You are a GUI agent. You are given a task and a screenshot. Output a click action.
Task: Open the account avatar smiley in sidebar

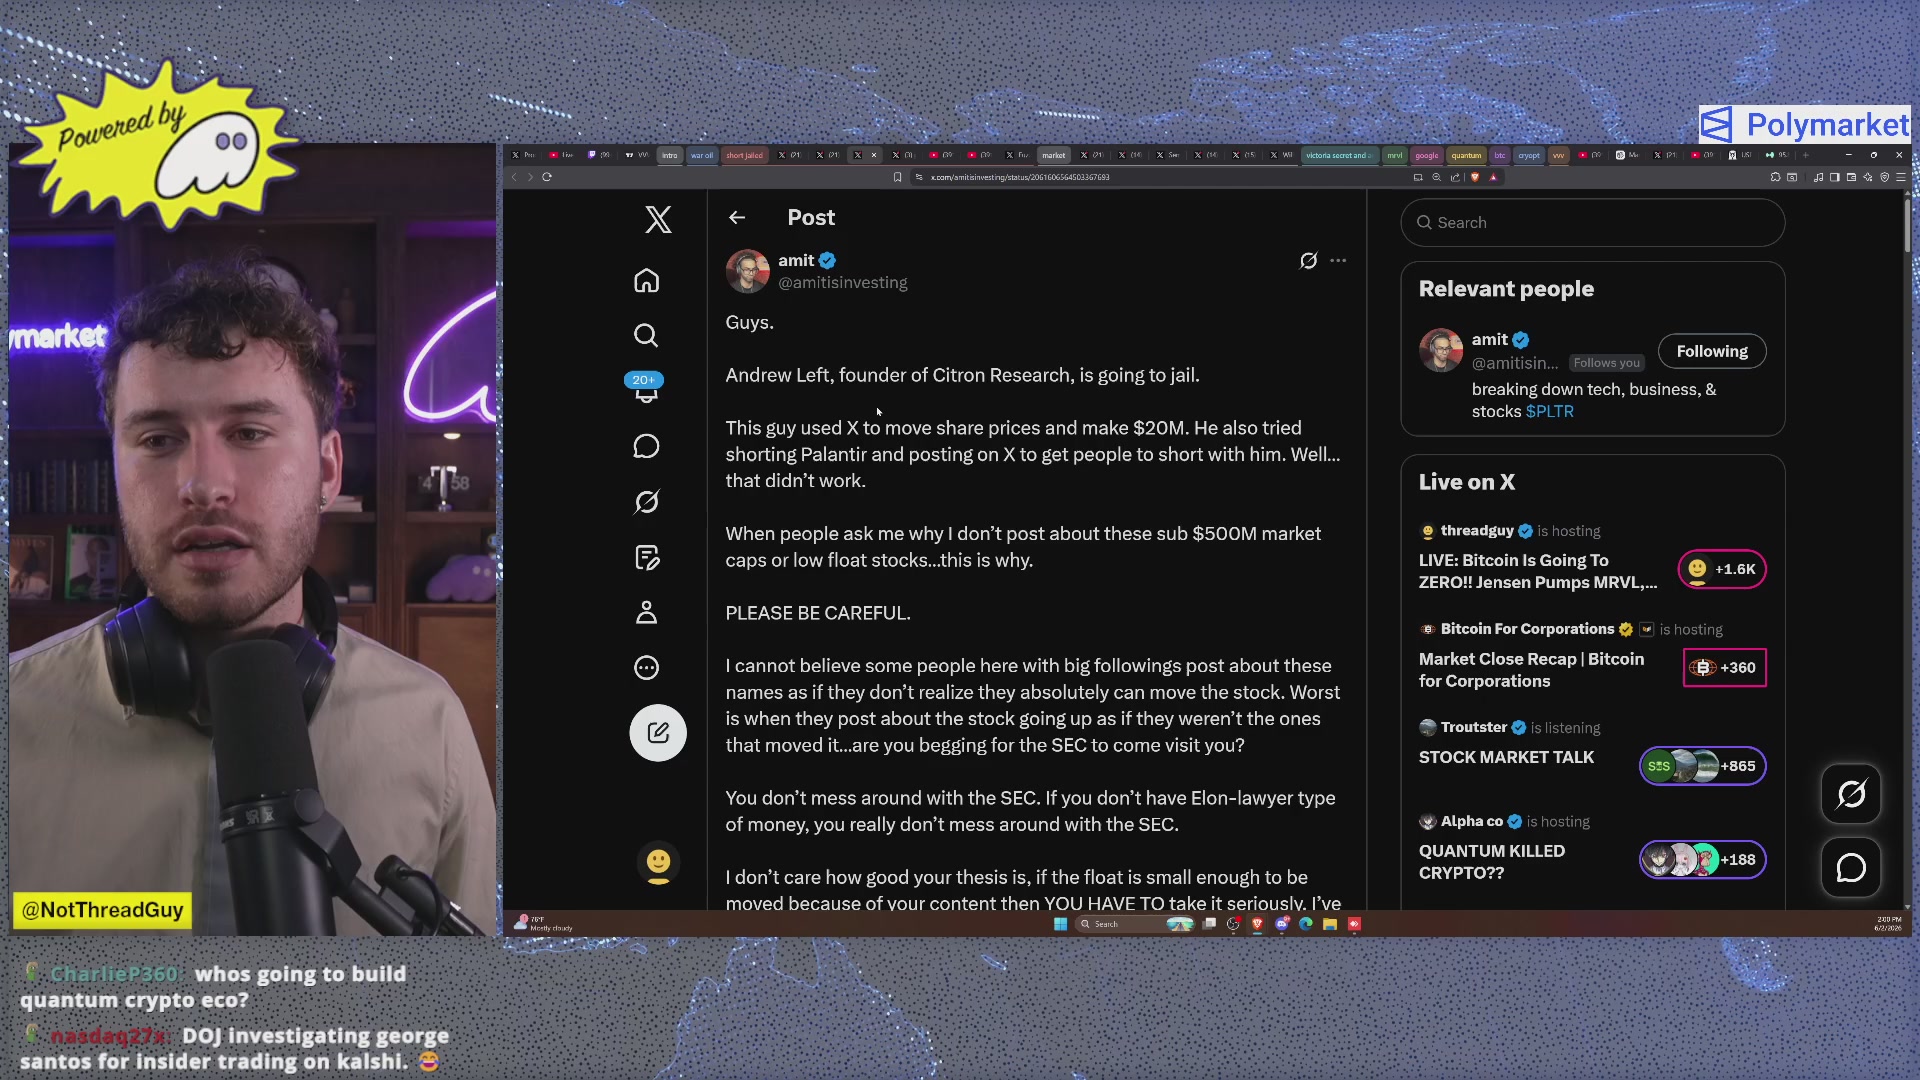coord(658,862)
